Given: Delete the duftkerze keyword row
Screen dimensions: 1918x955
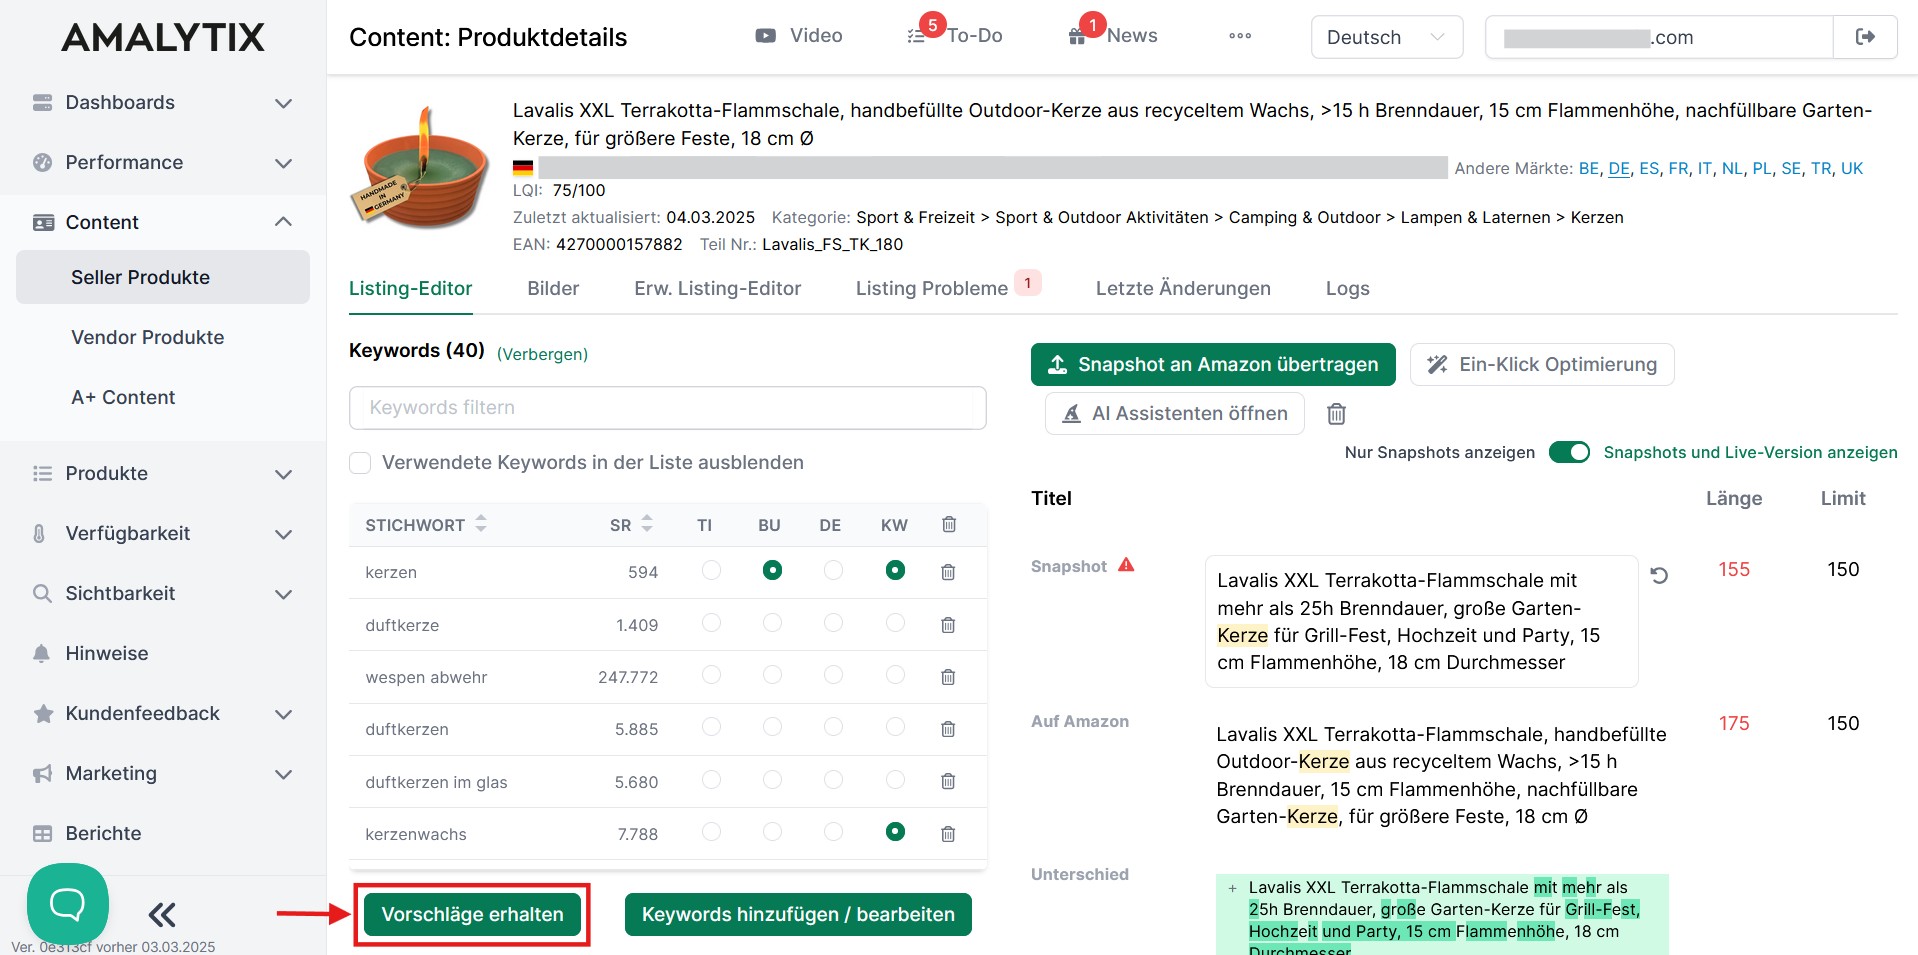Looking at the screenshot, I should [x=948, y=625].
